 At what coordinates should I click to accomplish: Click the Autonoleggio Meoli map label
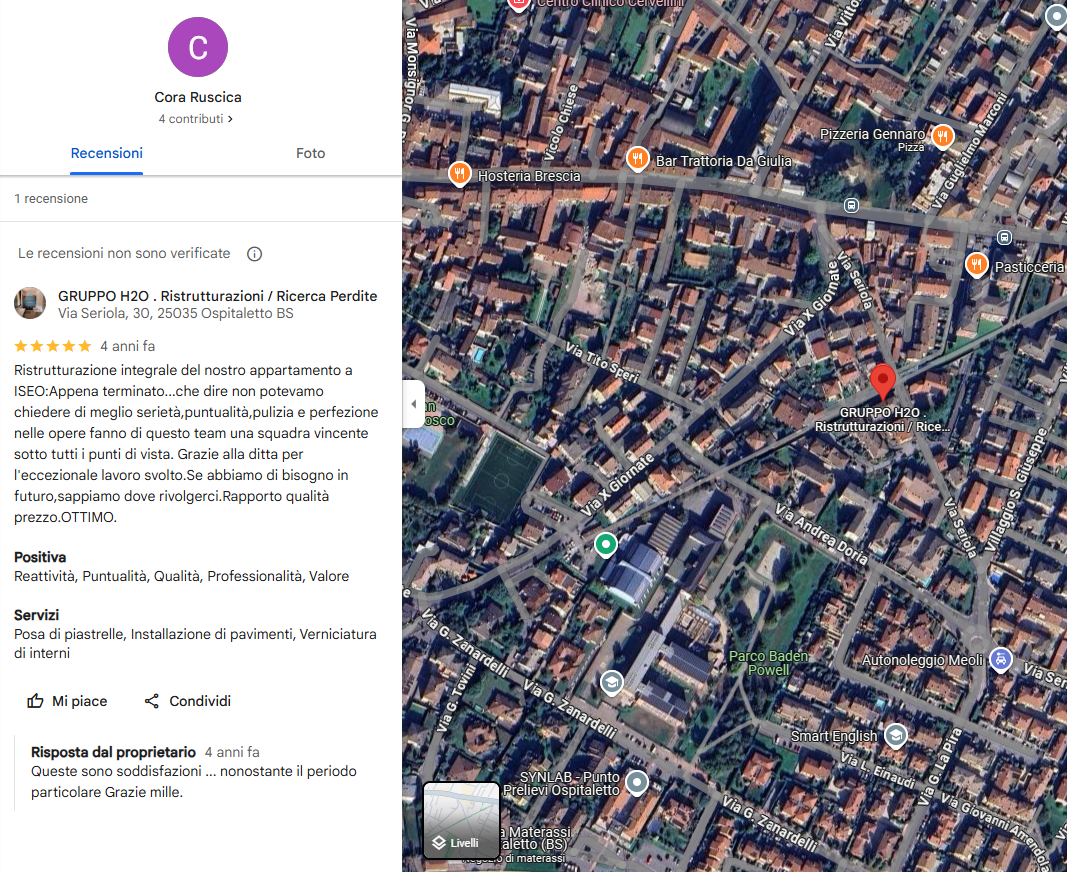tap(922, 660)
